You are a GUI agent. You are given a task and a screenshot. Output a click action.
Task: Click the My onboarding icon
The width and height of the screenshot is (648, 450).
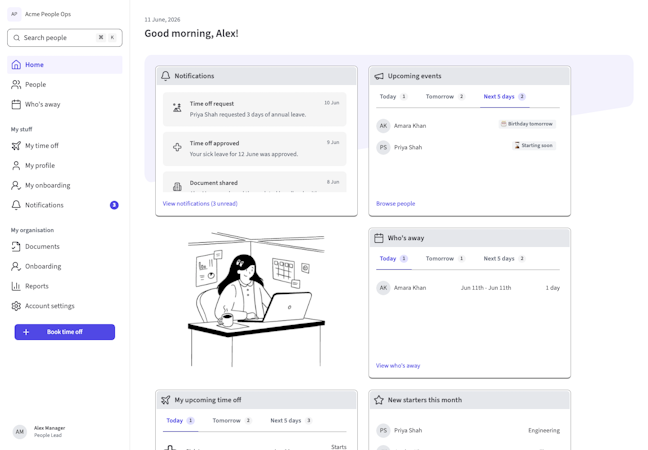[x=16, y=186]
